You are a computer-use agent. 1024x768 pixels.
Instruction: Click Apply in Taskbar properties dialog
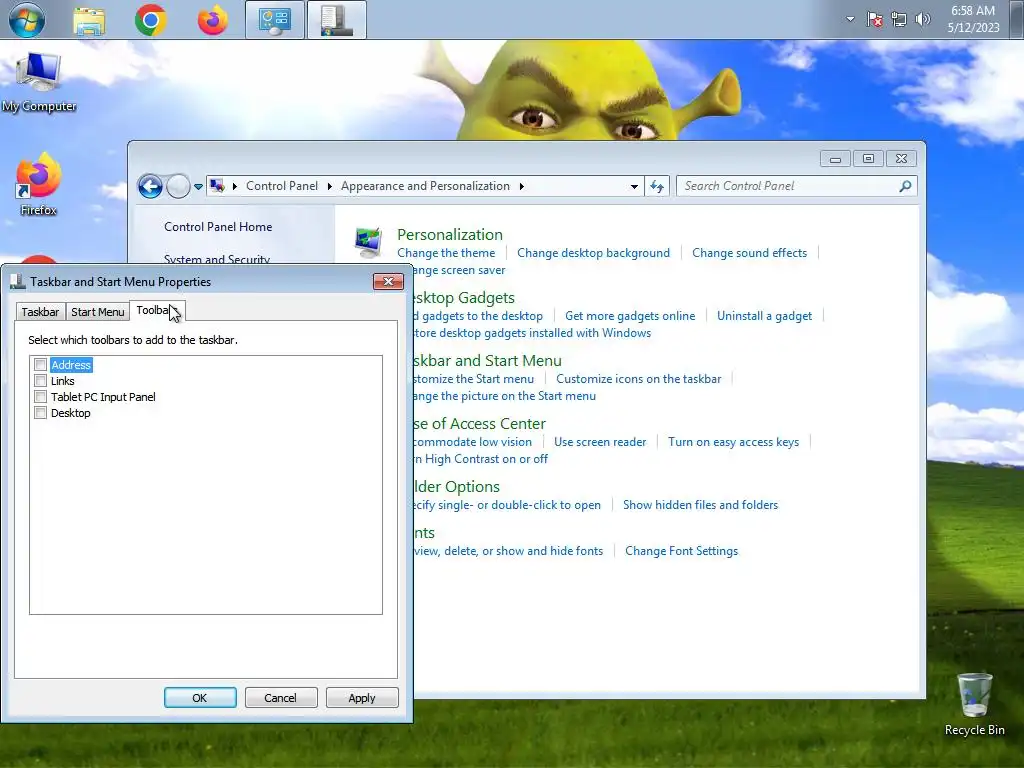coord(362,697)
